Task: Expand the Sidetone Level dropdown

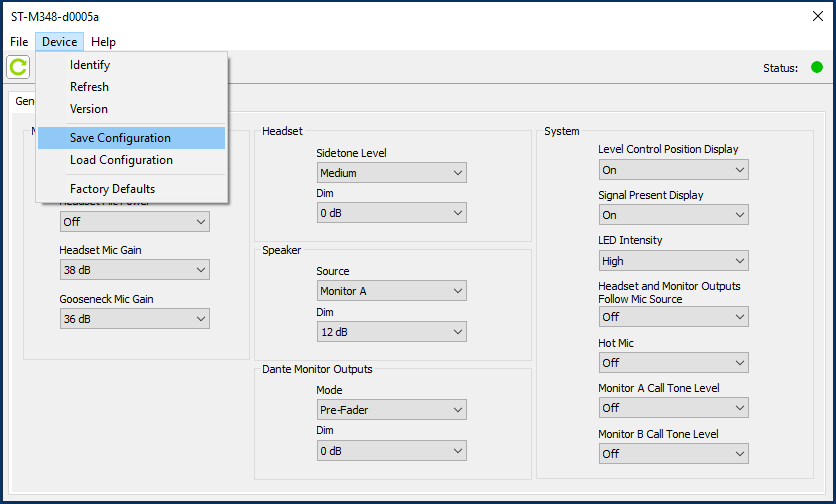Action: click(x=391, y=173)
